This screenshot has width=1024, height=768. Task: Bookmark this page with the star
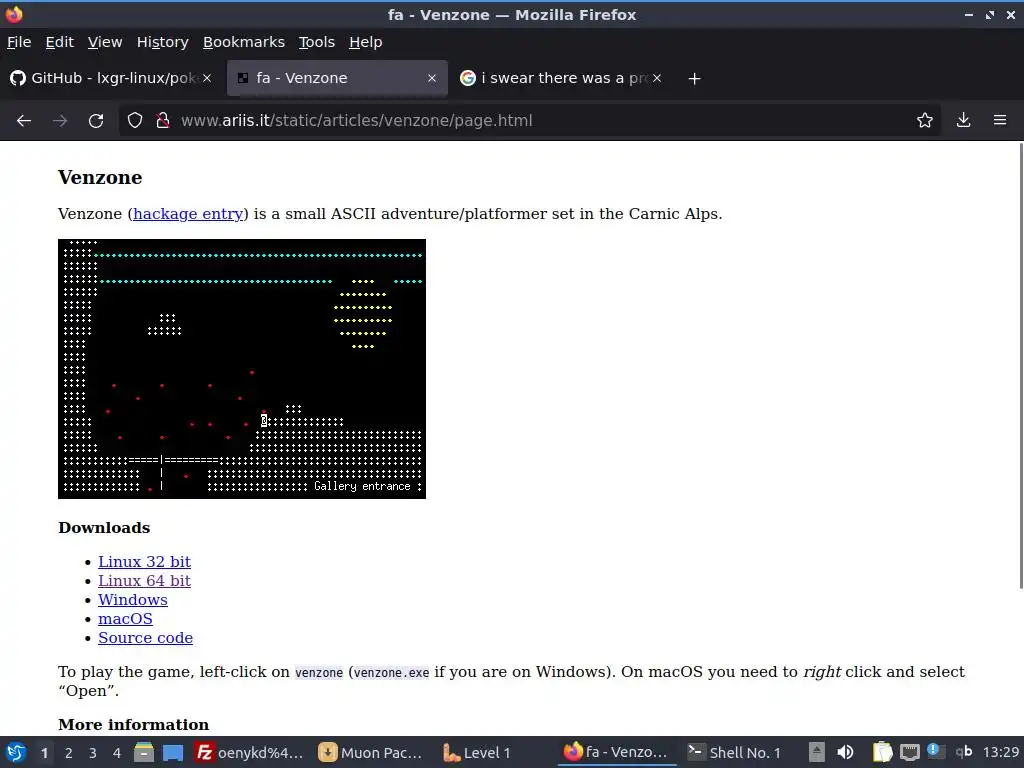(x=925, y=120)
